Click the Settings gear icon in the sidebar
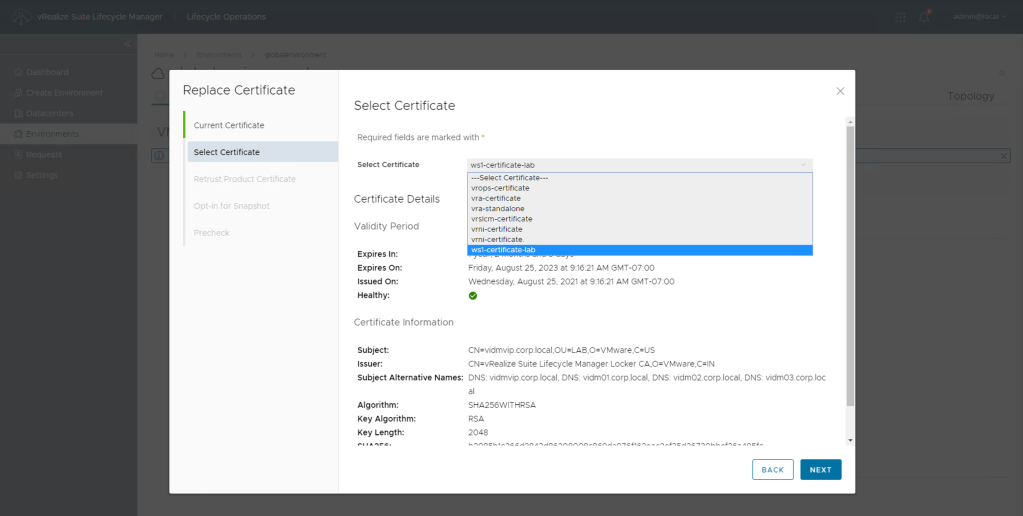 (x=17, y=175)
